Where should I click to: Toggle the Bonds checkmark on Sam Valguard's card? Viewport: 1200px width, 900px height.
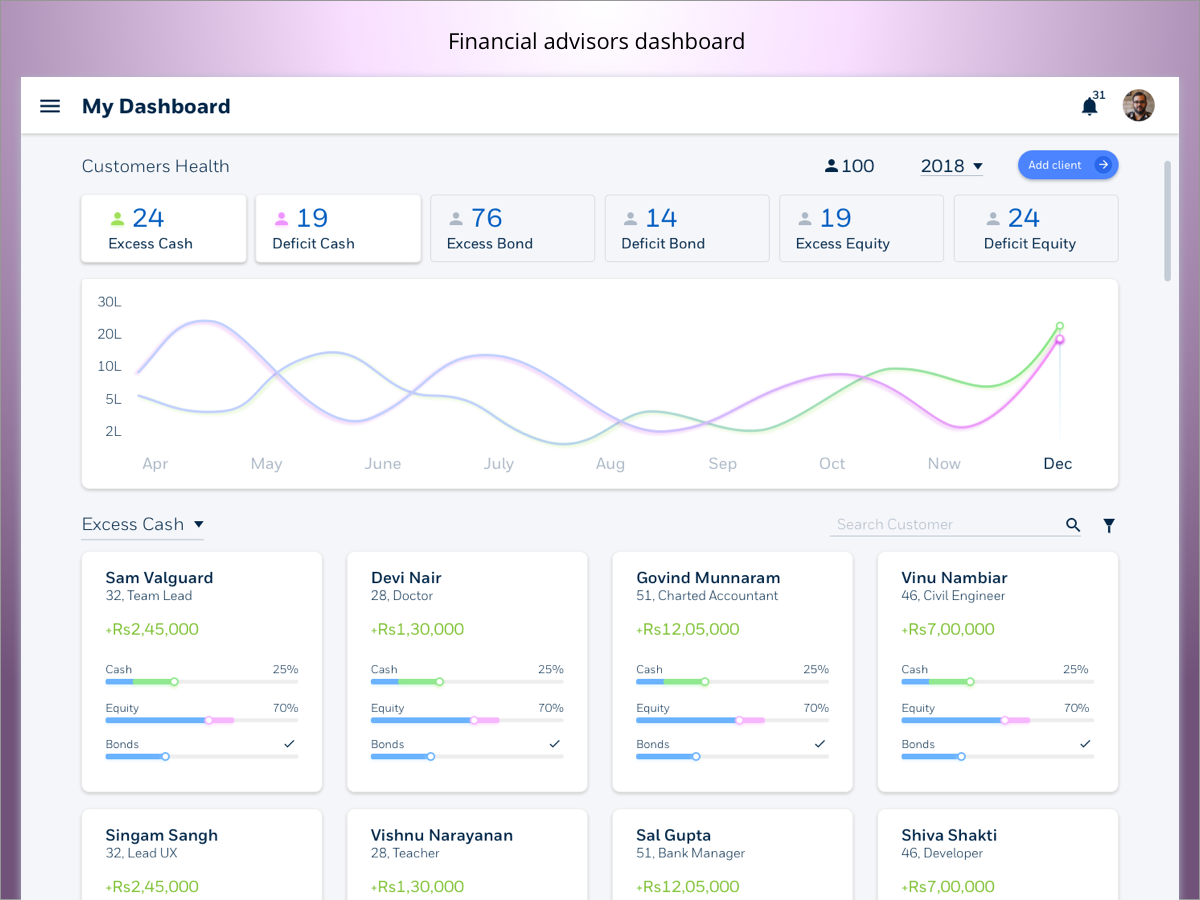pos(290,744)
